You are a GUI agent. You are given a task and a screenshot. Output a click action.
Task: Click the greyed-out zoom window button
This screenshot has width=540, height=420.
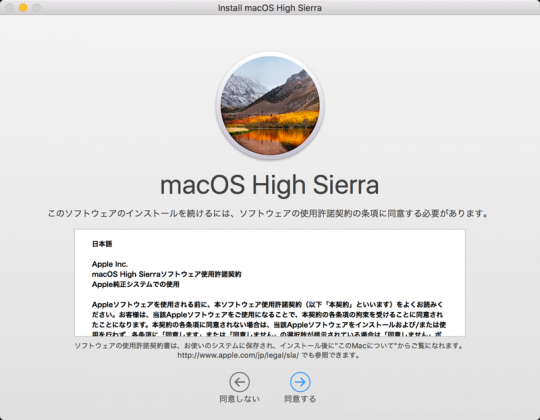(37, 8)
